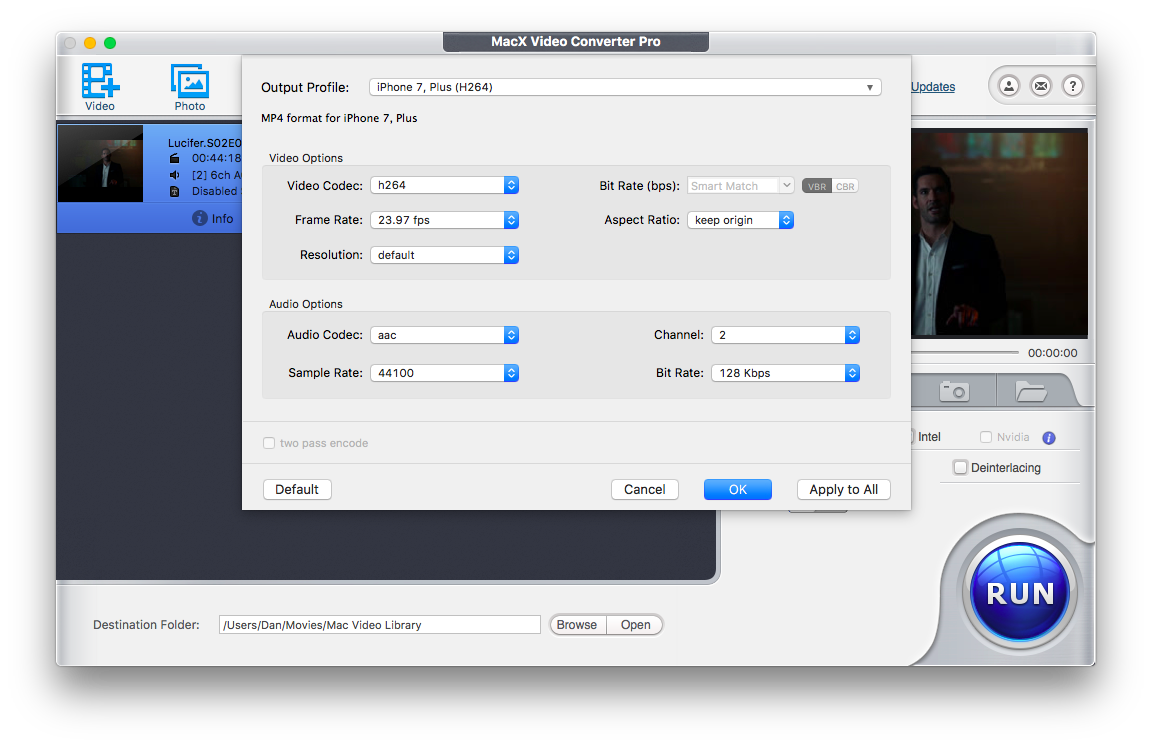This screenshot has width=1152, height=746.
Task: Click the big RUN button
Action: [x=1020, y=592]
